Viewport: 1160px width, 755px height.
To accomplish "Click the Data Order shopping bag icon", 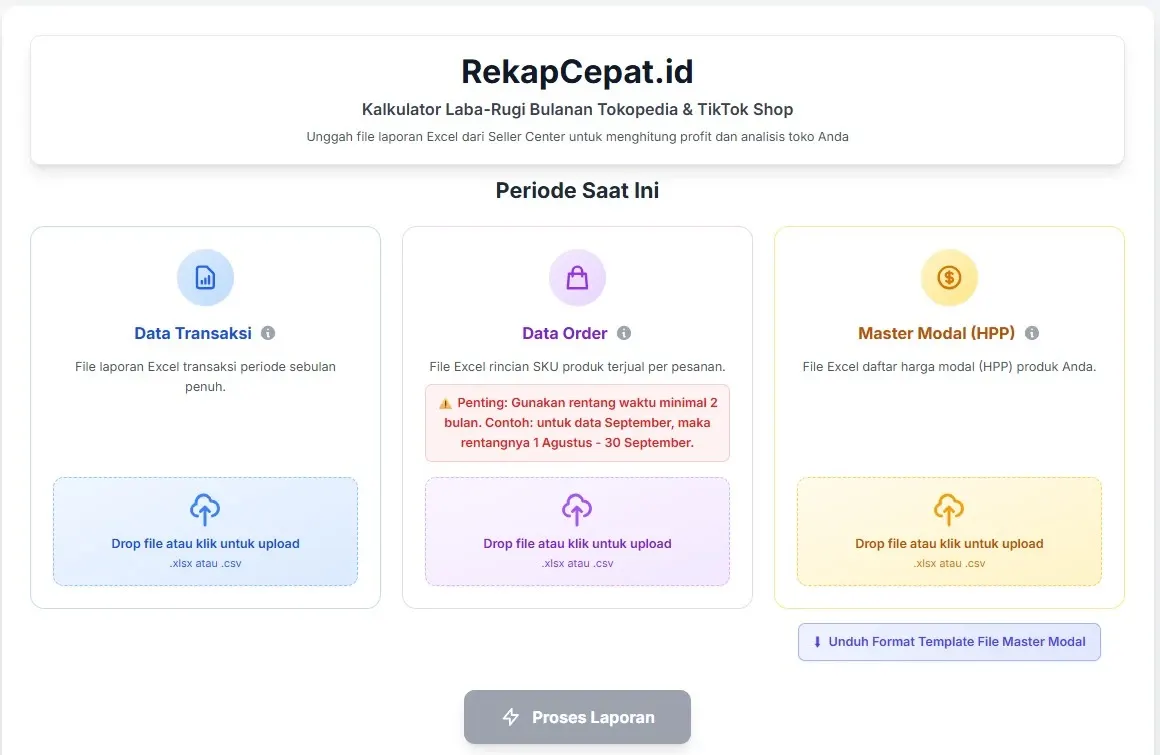I will click(x=577, y=277).
